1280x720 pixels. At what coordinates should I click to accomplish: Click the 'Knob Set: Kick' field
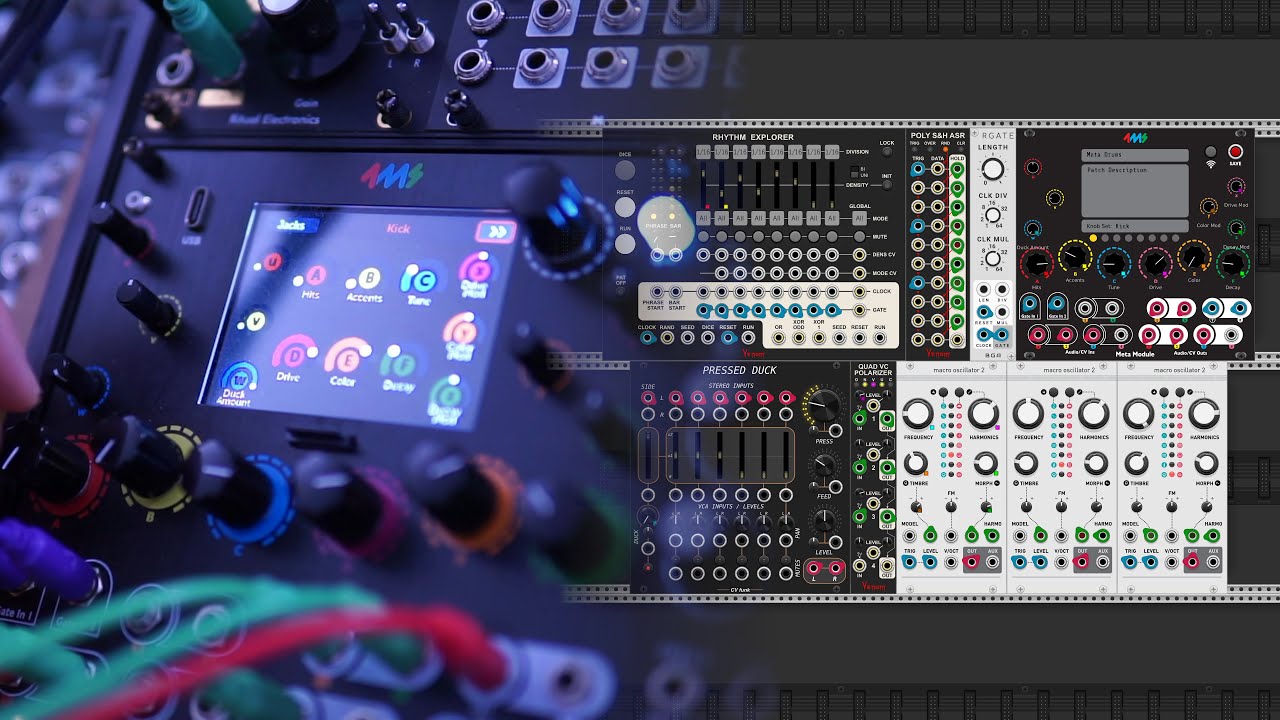point(1135,226)
